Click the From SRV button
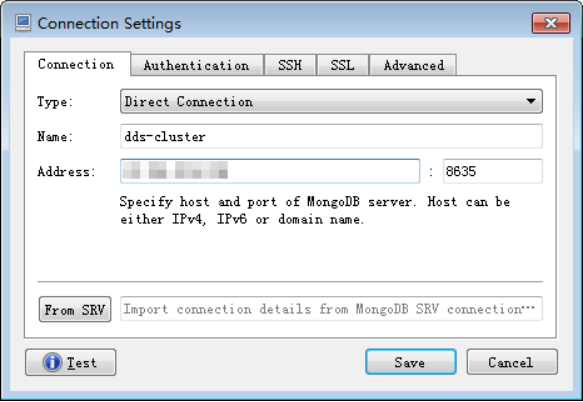Image resolution: width=583 pixels, height=402 pixels. [75, 309]
